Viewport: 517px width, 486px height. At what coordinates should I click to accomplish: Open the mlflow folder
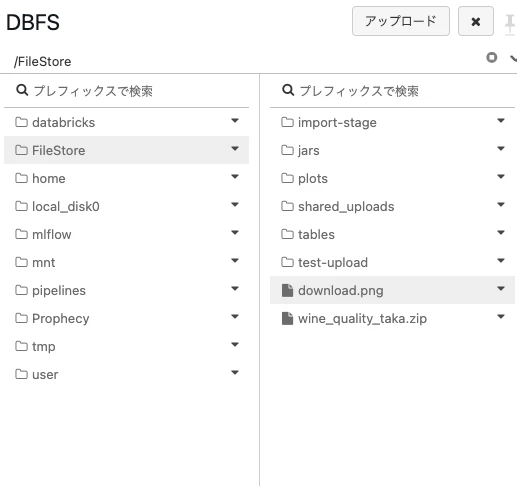(126, 234)
